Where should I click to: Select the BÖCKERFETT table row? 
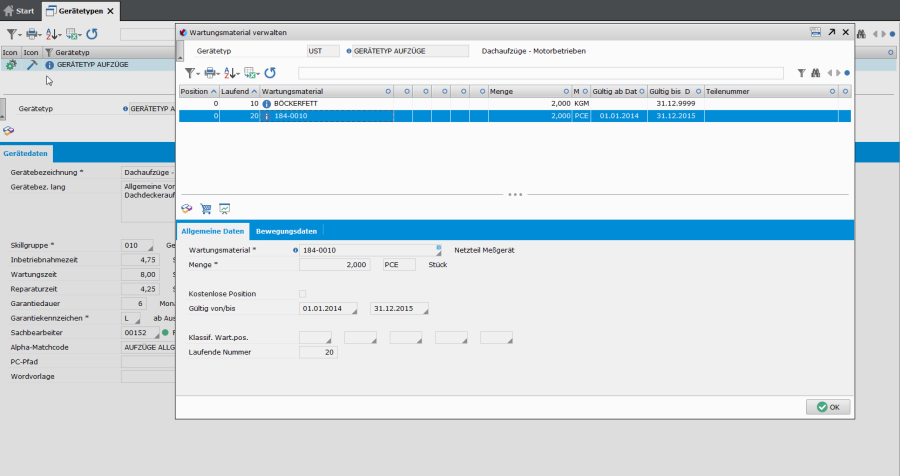click(400, 103)
